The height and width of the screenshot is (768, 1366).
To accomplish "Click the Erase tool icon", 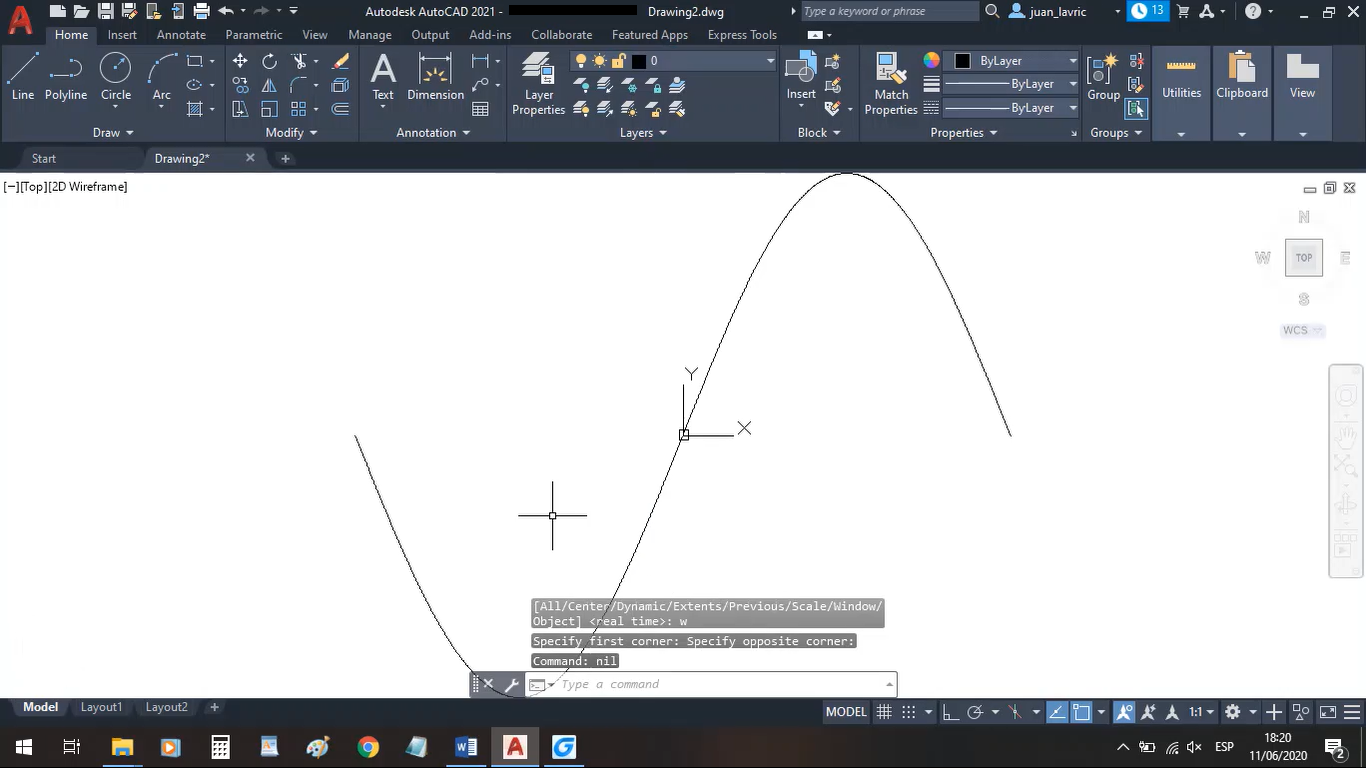I will pos(340,61).
